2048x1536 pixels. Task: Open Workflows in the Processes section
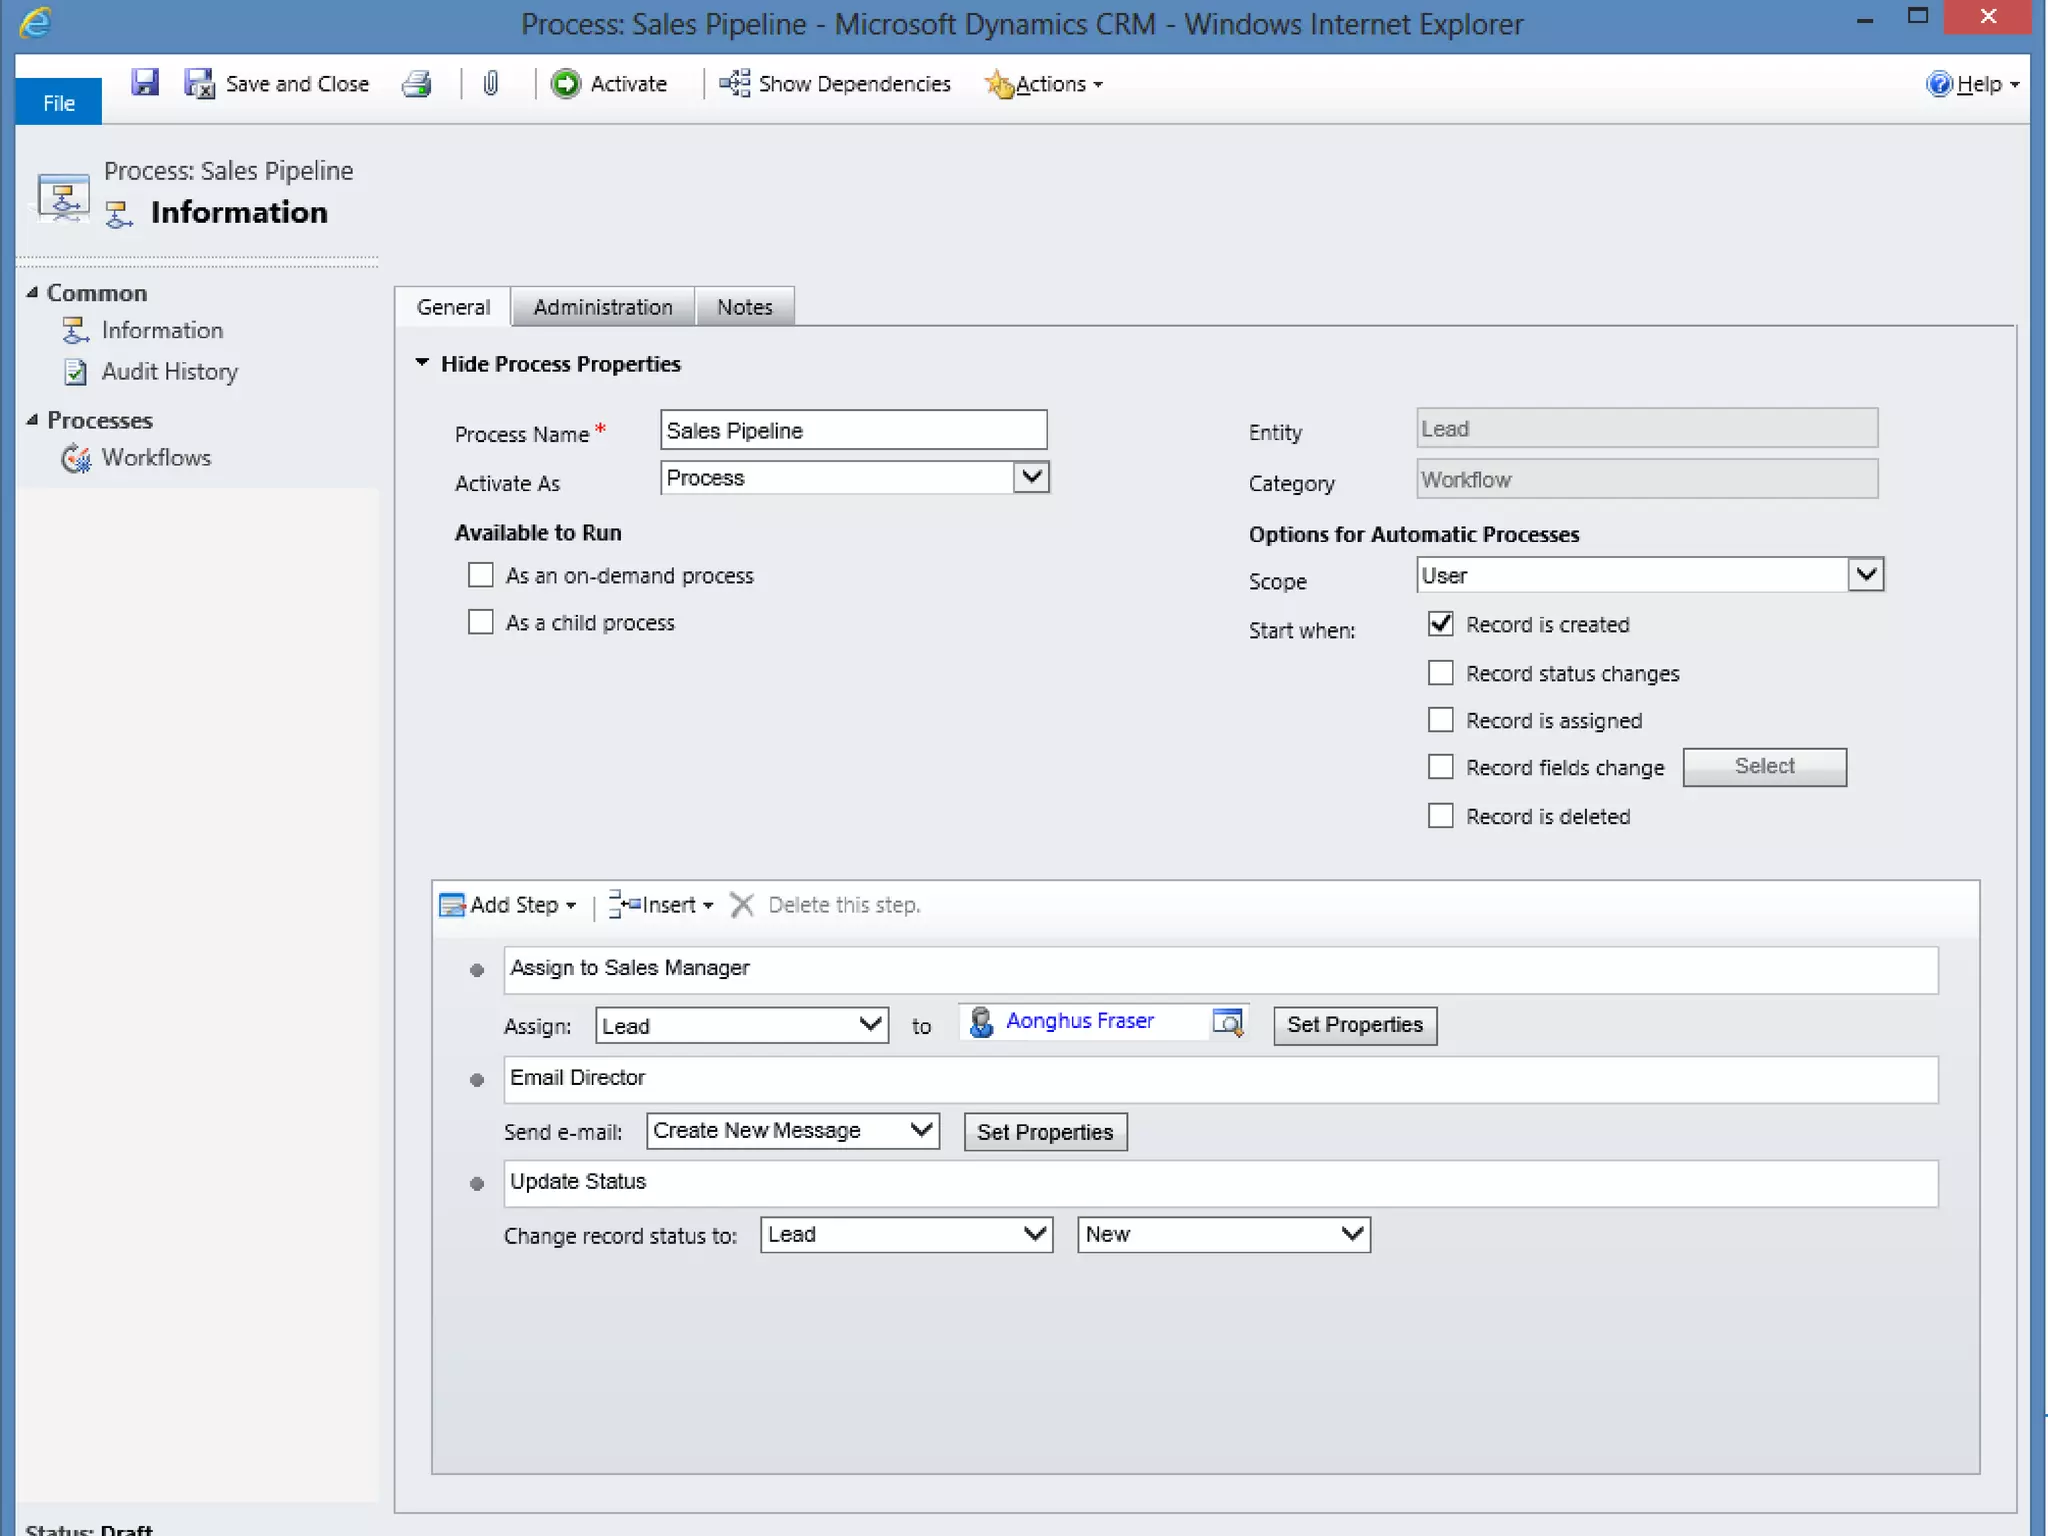[x=156, y=458]
